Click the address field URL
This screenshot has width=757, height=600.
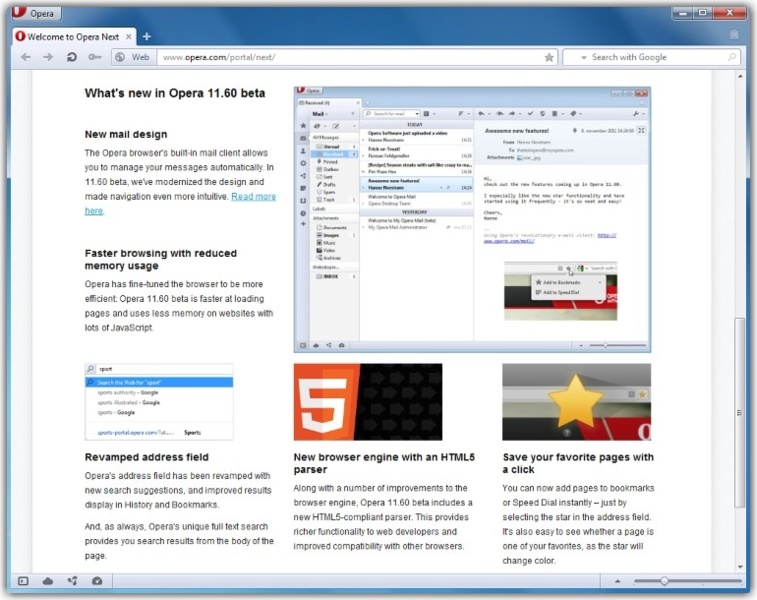click(219, 57)
